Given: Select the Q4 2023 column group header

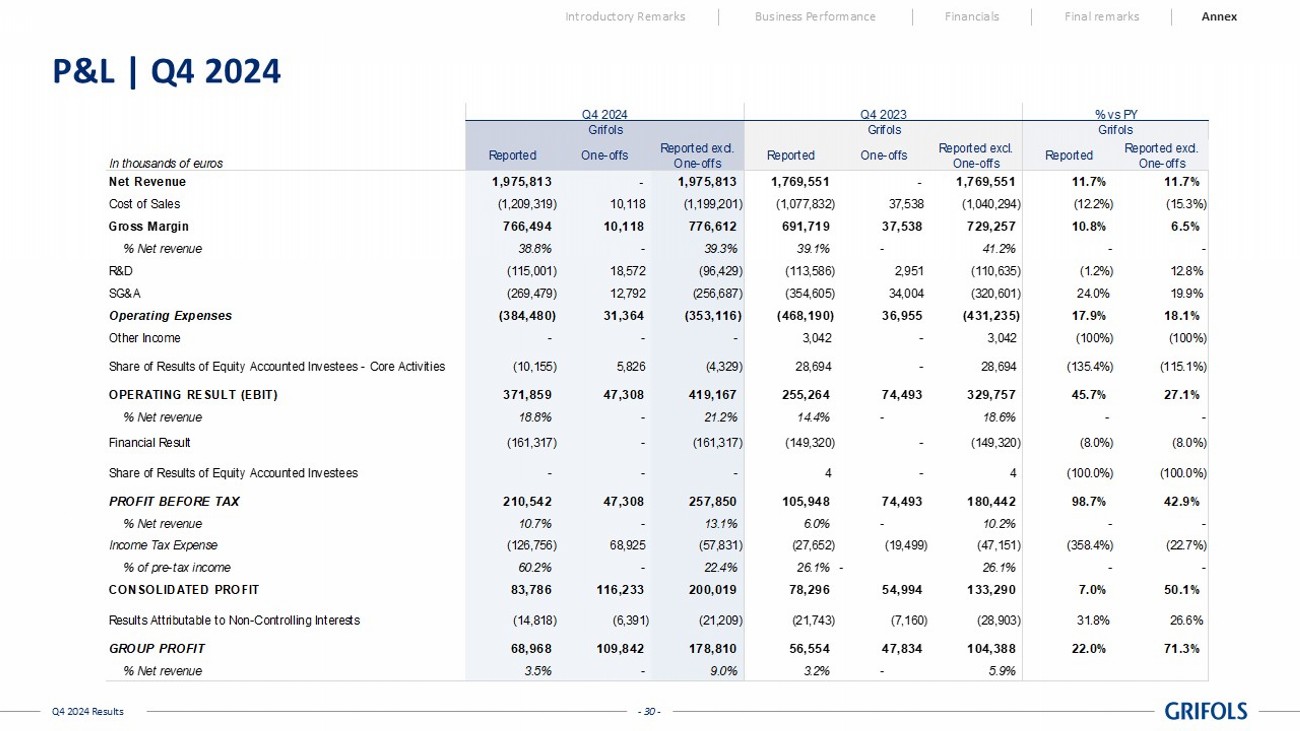Looking at the screenshot, I should point(883,115).
